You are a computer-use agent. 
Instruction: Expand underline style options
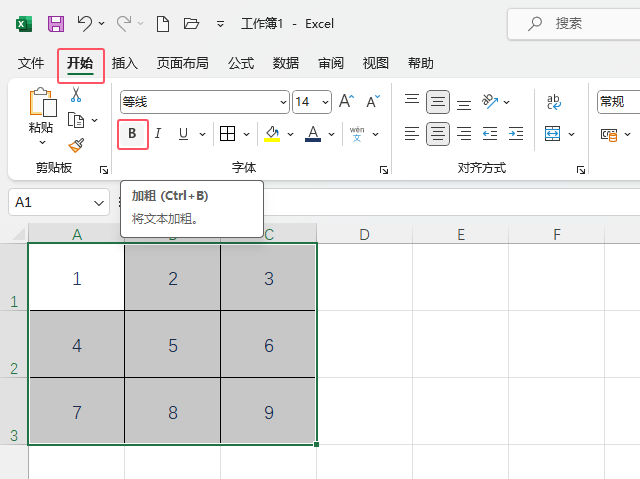pyautogui.click(x=202, y=134)
